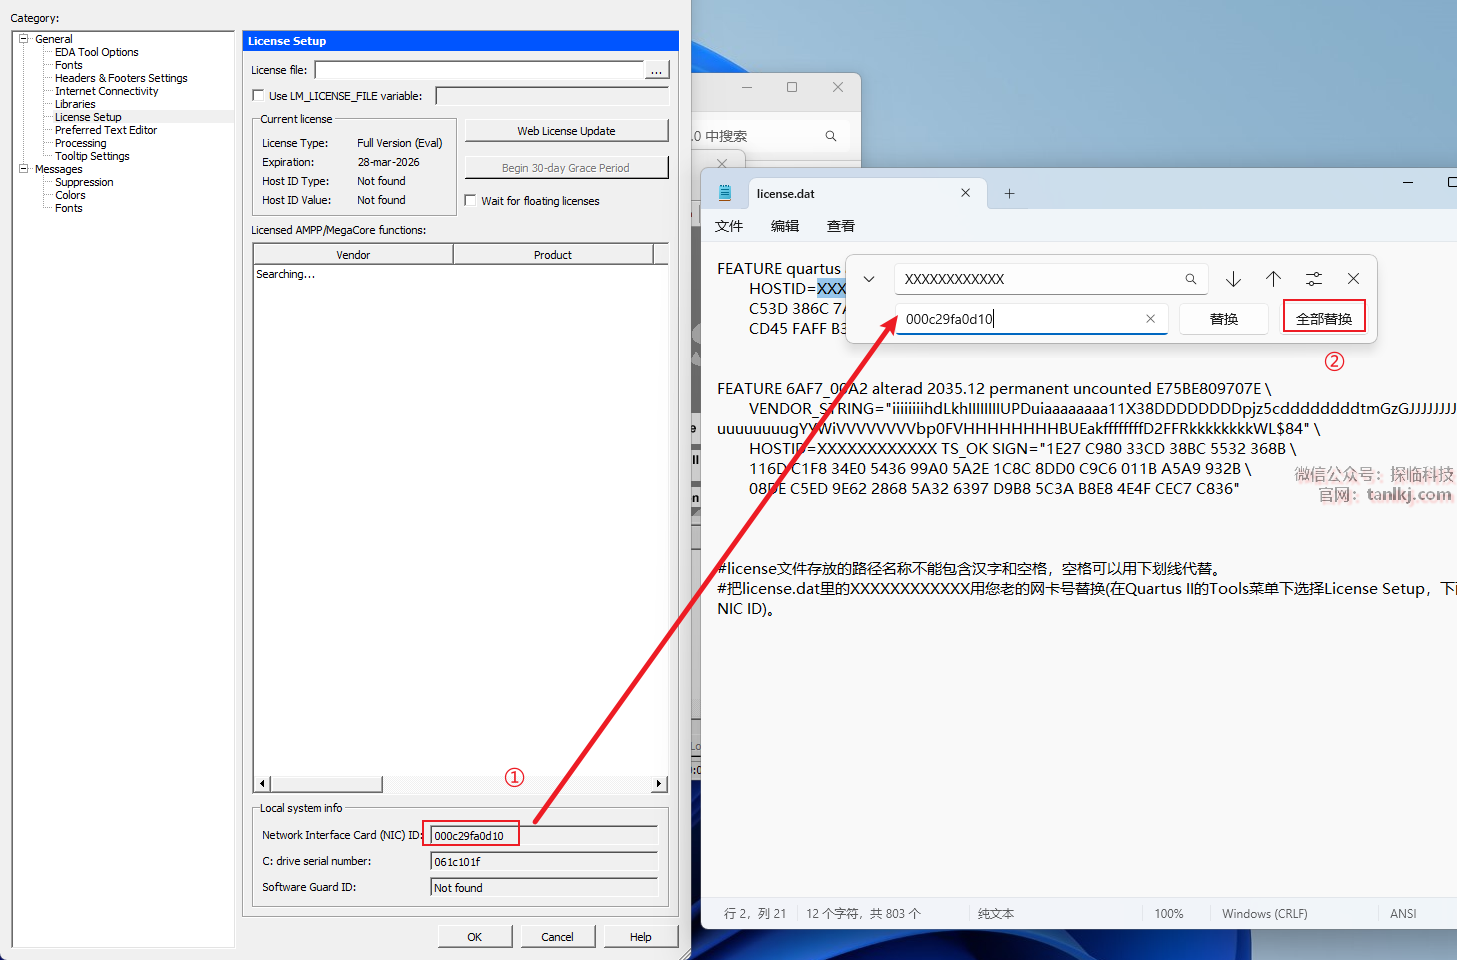Click the Product column header

553,255
